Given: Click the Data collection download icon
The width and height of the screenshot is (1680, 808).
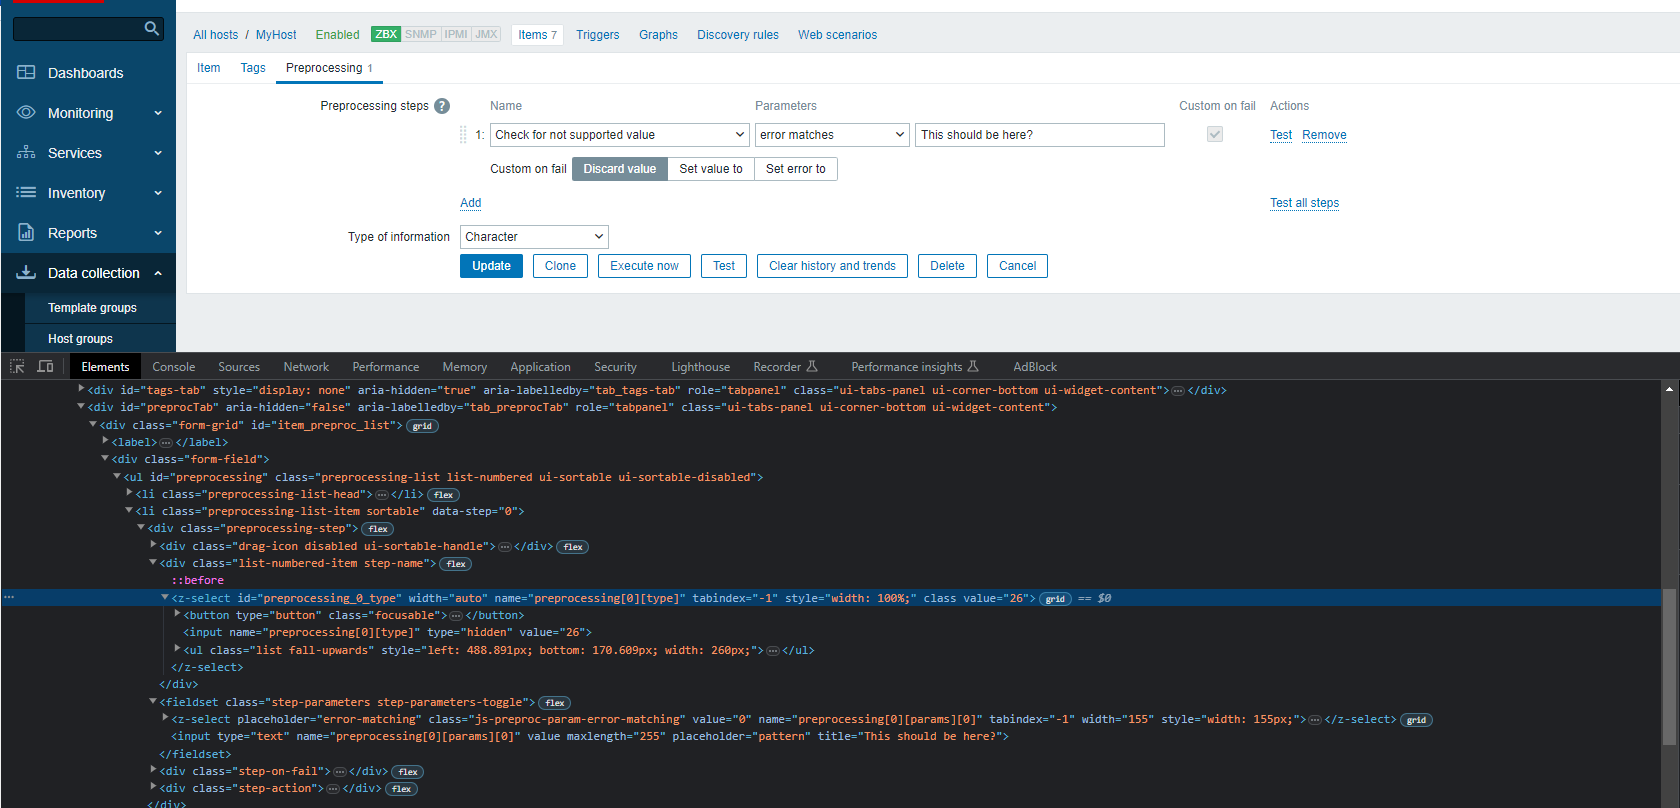Looking at the screenshot, I should tap(26, 272).
